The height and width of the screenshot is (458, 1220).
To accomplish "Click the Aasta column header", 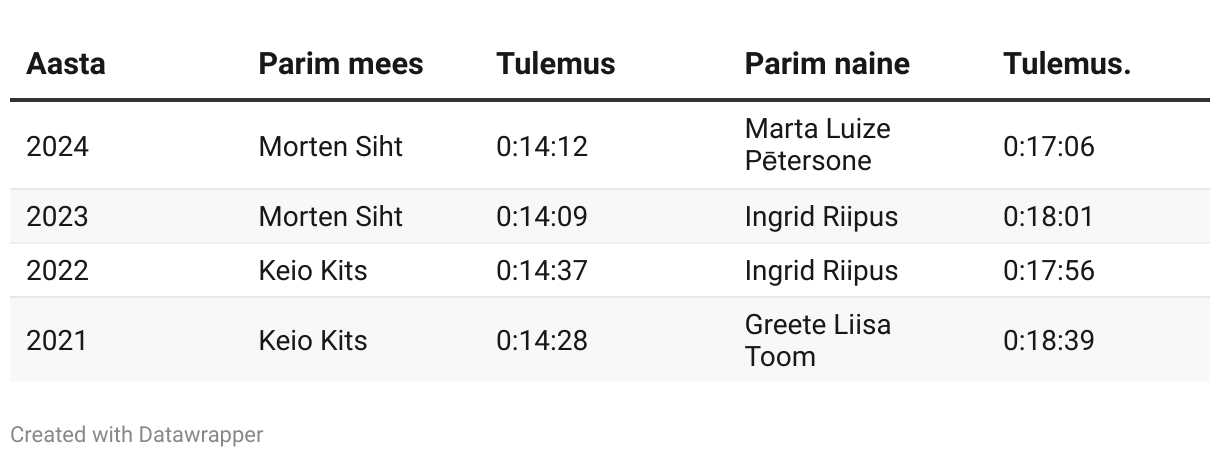I will tap(66, 64).
